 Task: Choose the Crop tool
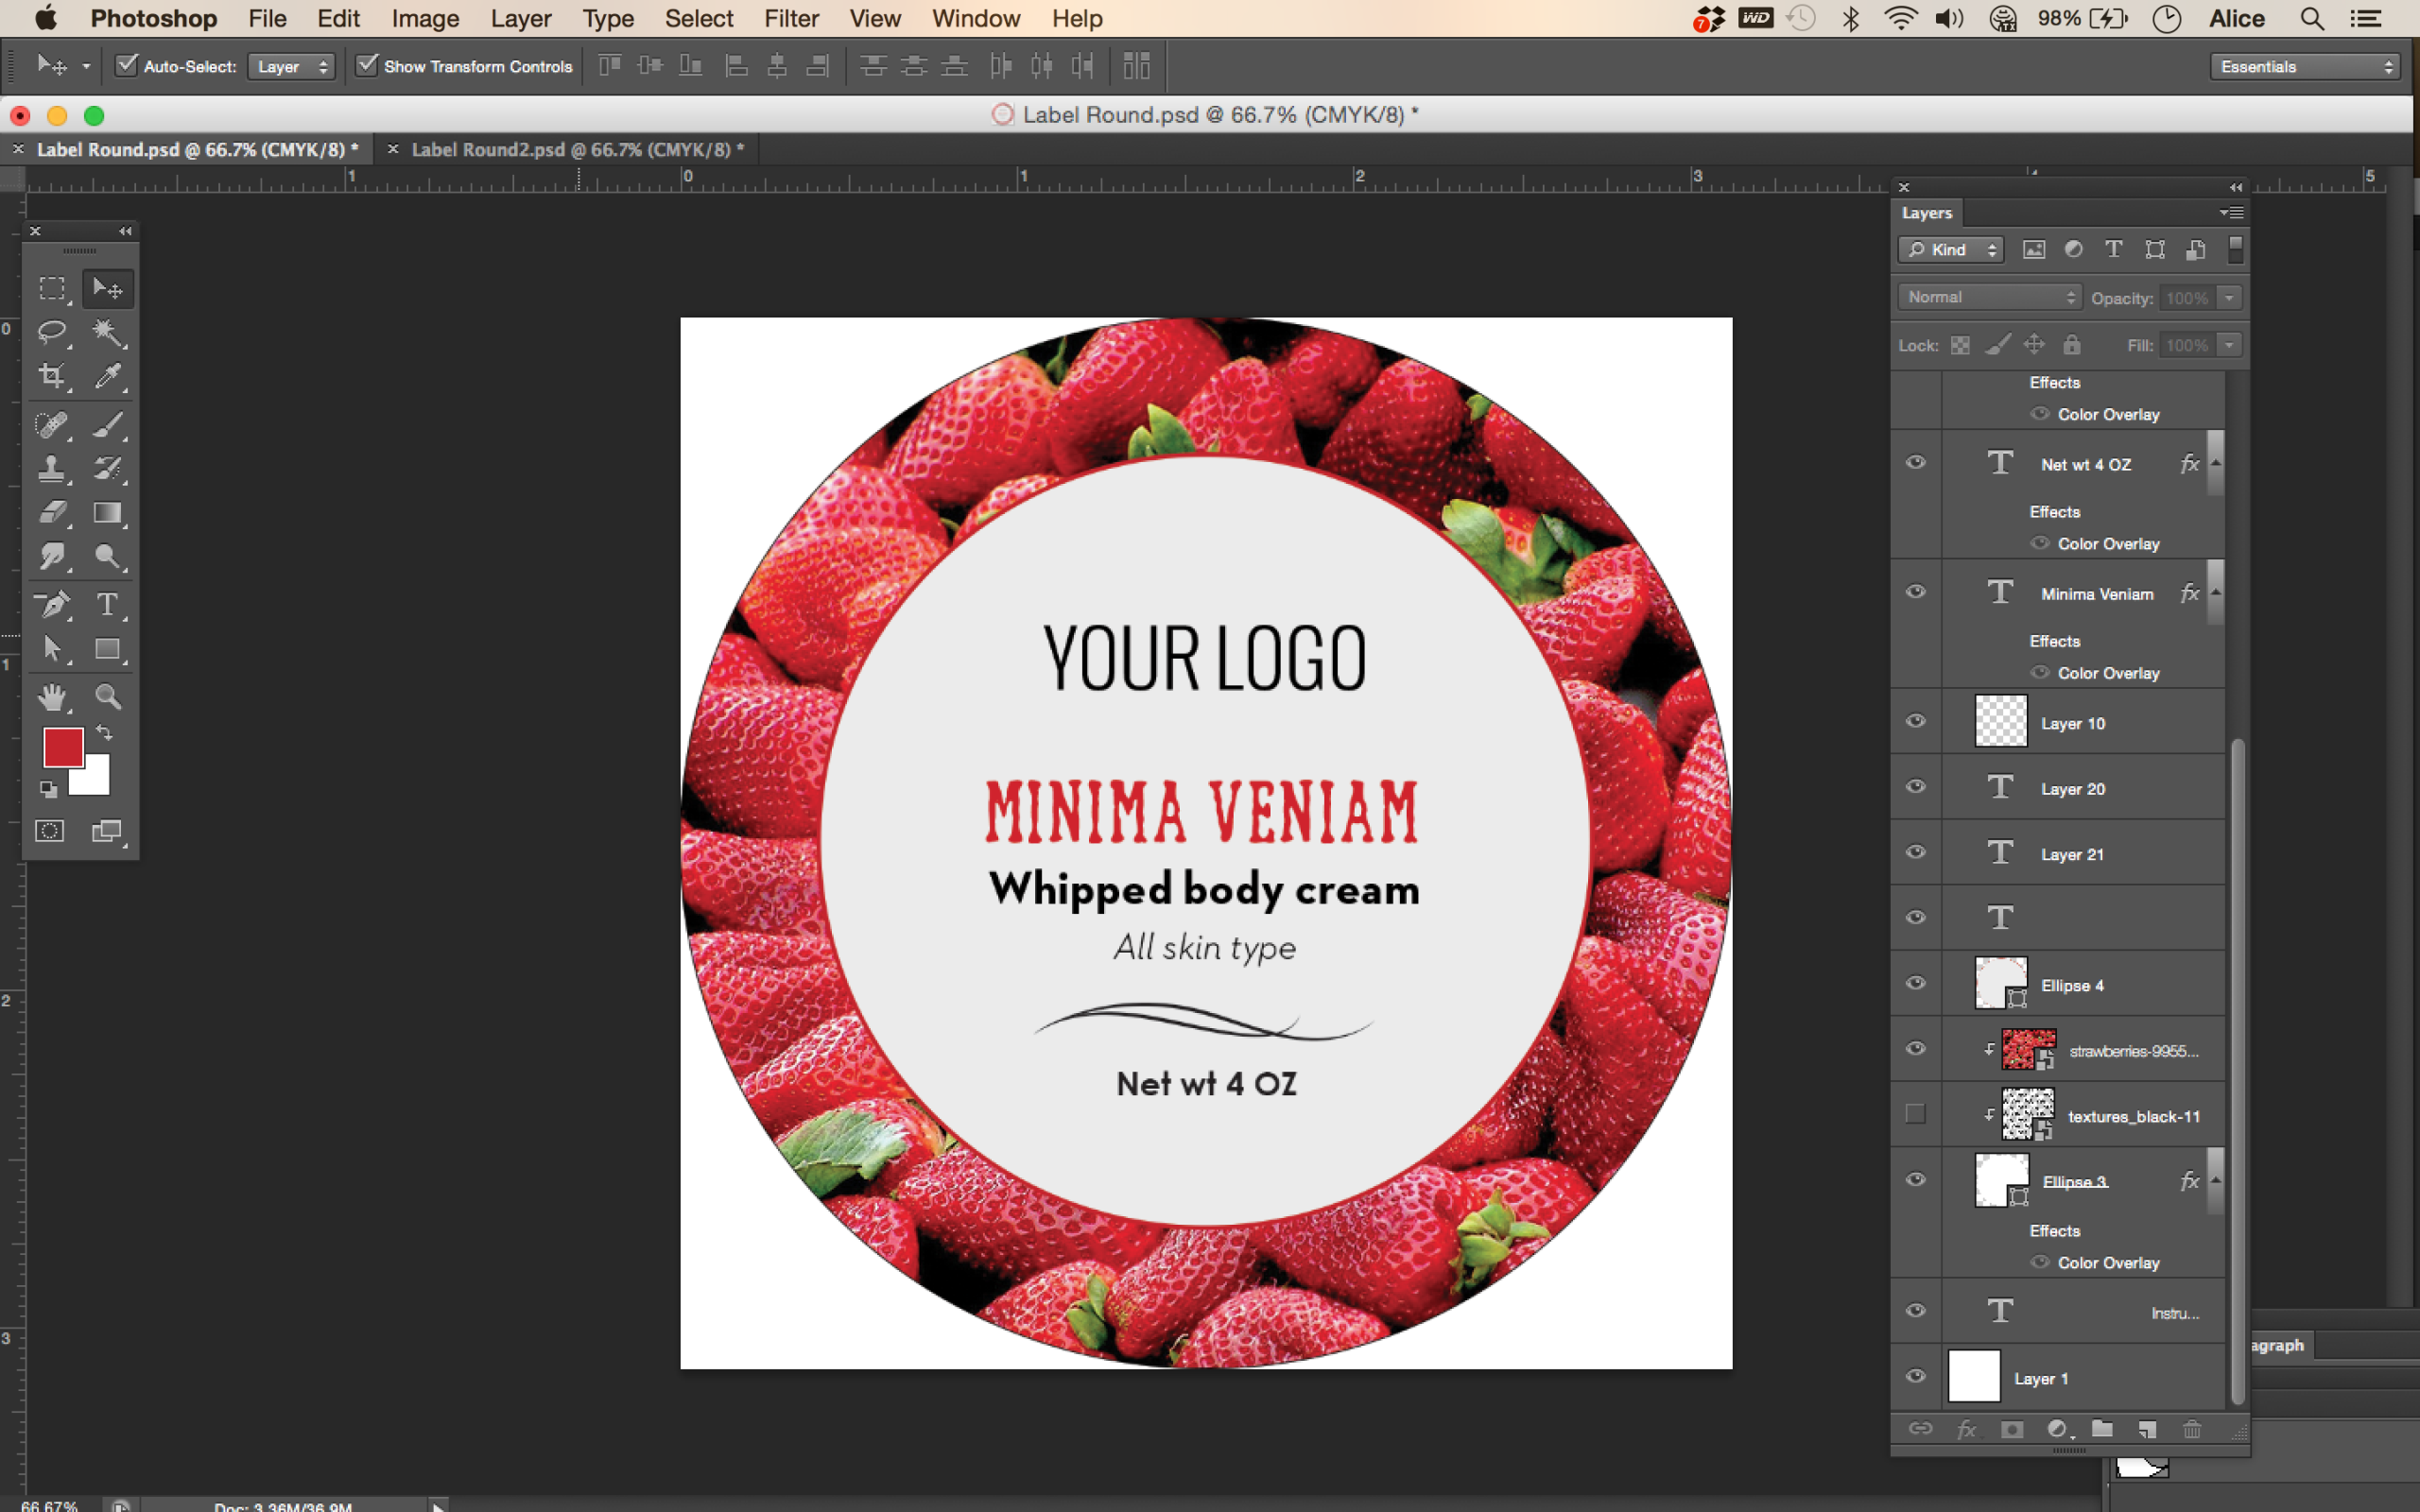[52, 376]
